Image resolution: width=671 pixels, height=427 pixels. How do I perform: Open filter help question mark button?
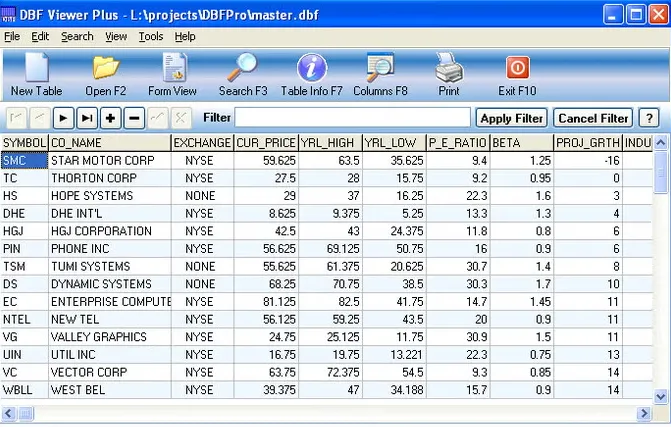click(649, 118)
